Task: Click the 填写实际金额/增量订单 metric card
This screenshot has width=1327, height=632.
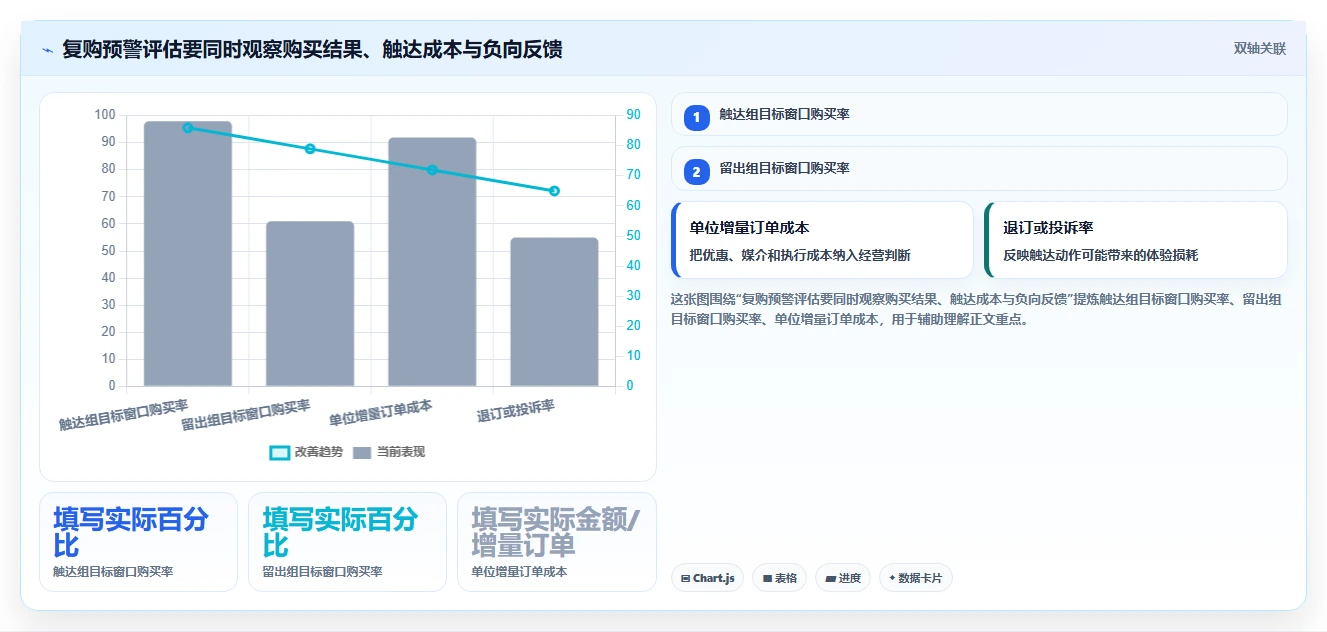Action: [557, 542]
